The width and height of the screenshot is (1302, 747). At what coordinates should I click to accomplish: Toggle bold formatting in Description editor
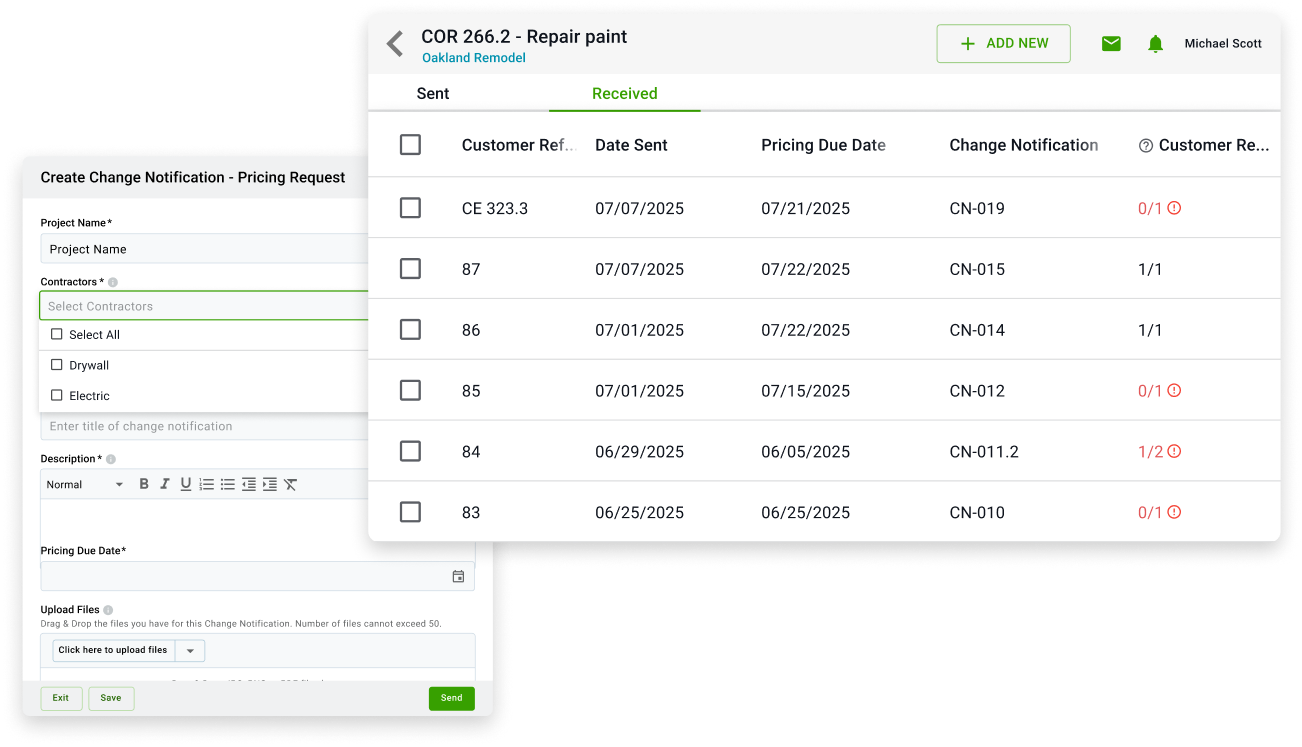[144, 484]
